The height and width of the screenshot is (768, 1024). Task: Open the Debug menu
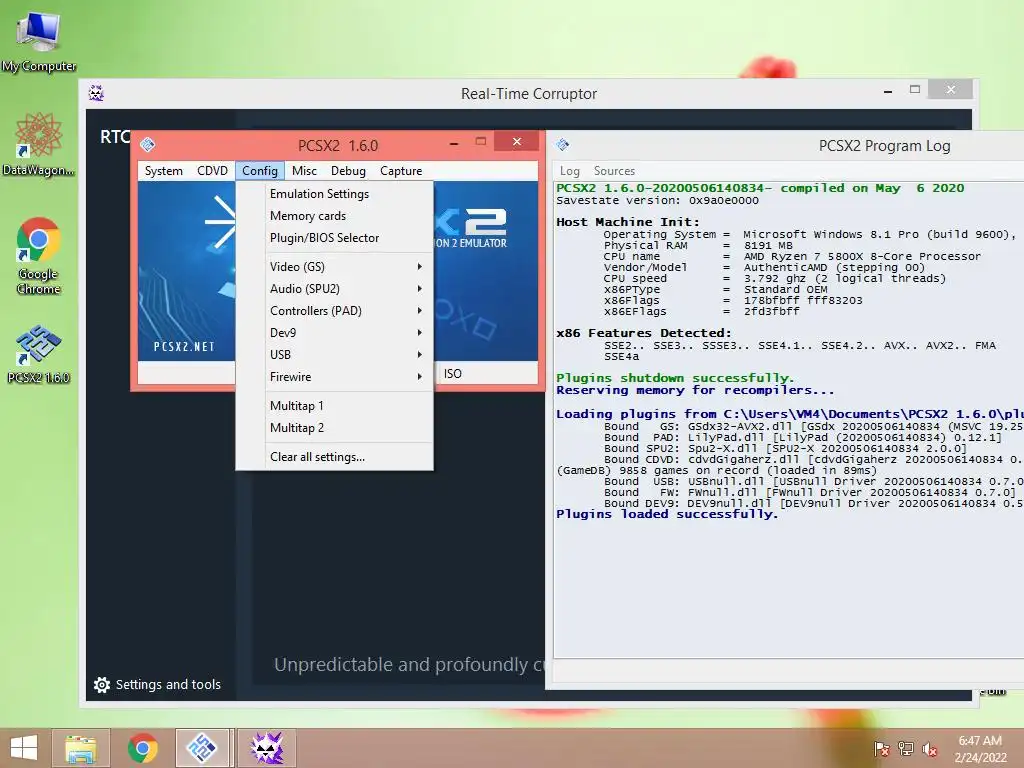point(348,170)
